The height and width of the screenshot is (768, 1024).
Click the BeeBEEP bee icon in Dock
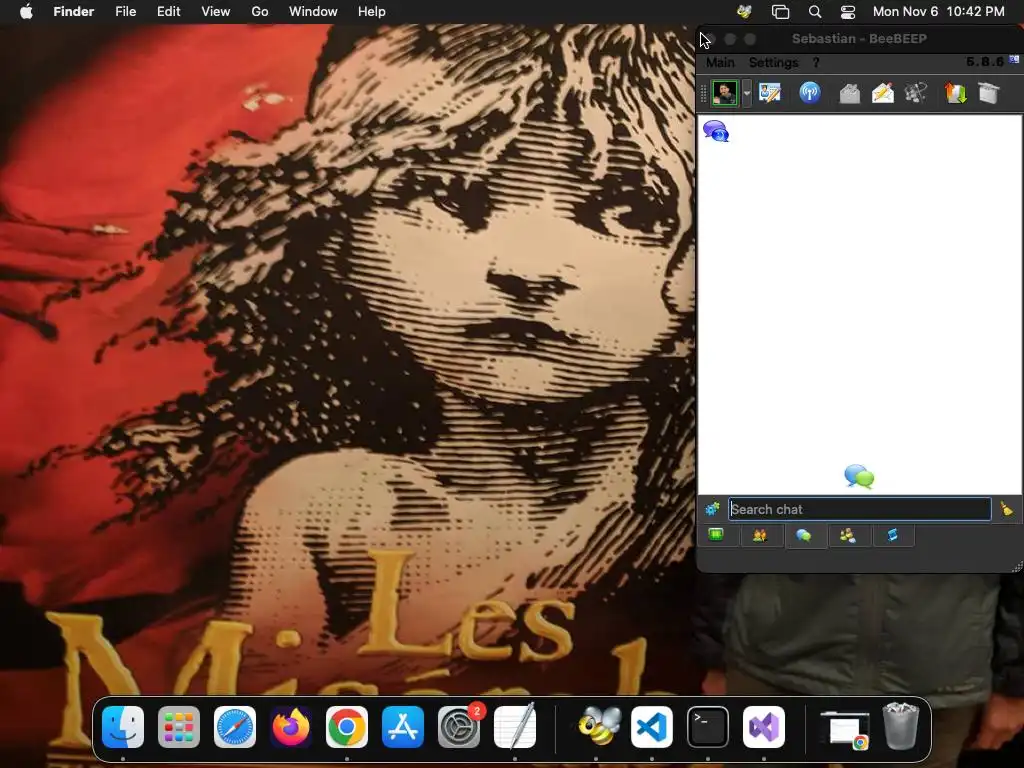tap(599, 727)
